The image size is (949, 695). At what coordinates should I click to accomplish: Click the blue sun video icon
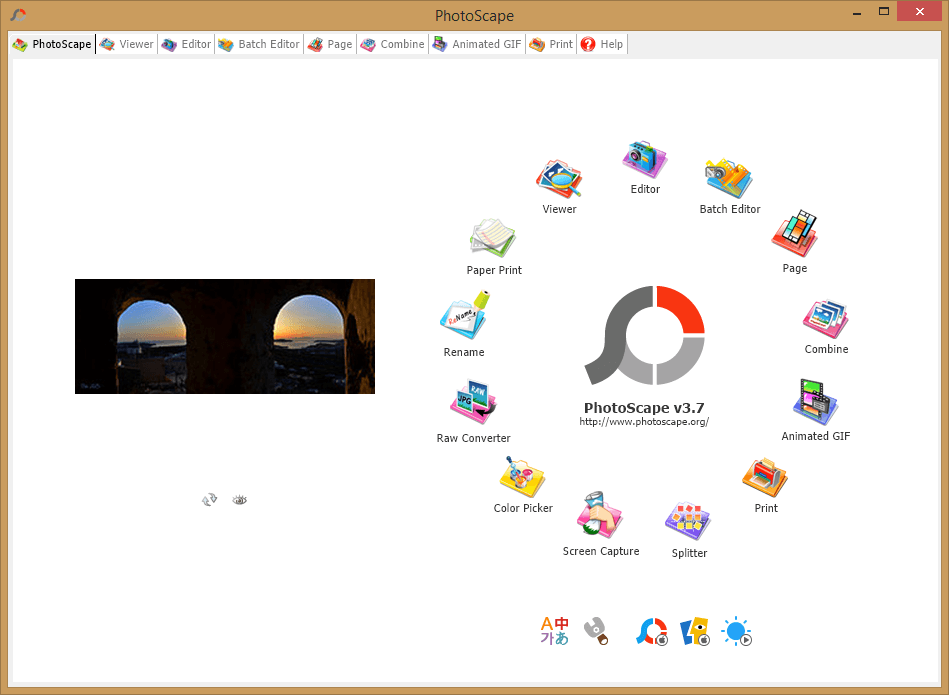737,631
